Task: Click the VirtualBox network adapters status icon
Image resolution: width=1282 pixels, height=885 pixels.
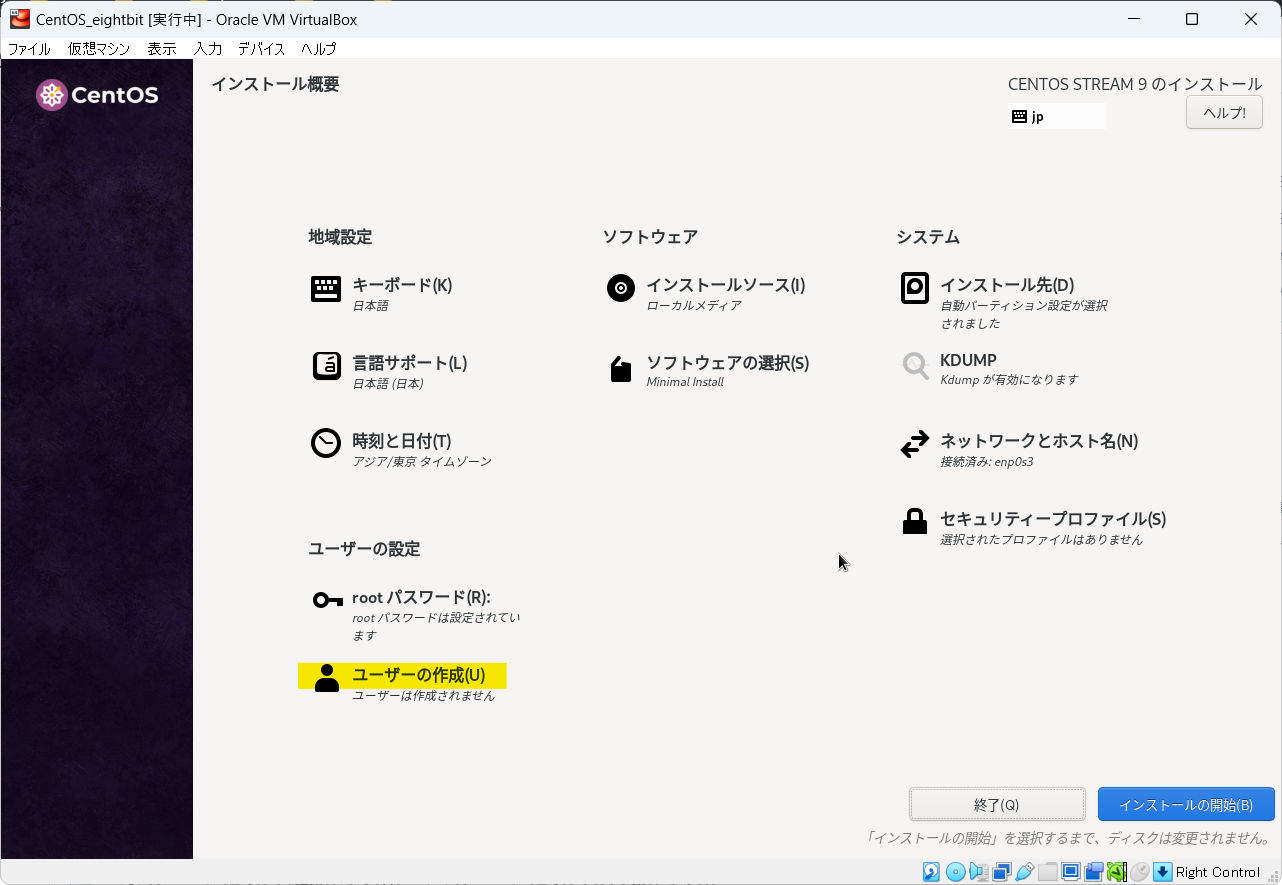Action: 1002,872
